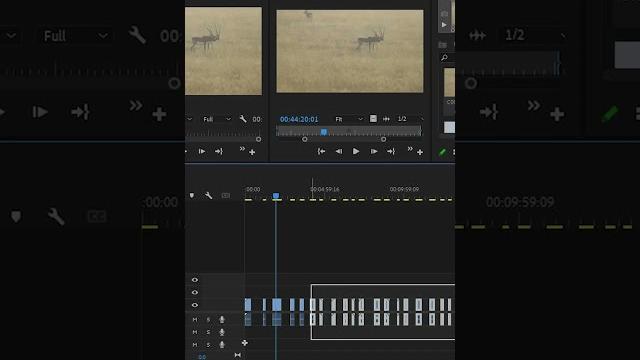Click the green pencil icon
The image size is (640, 360).
point(442,152)
